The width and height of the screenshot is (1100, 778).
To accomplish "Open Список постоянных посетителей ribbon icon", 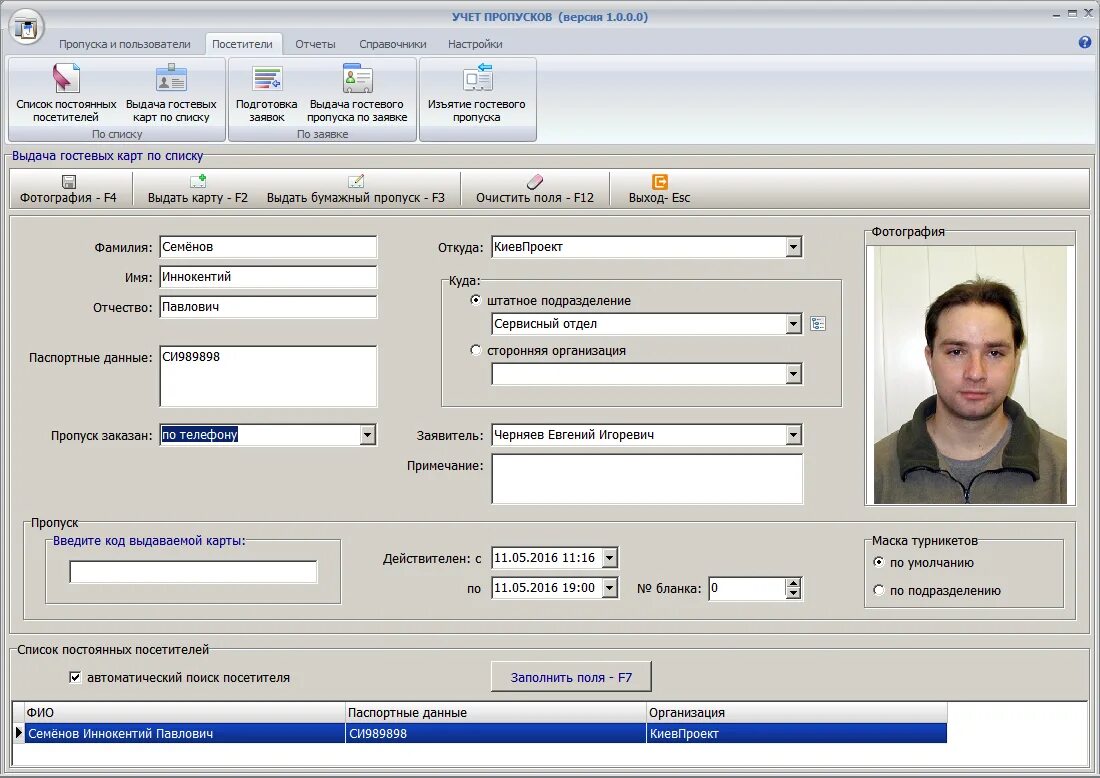I will [66, 93].
